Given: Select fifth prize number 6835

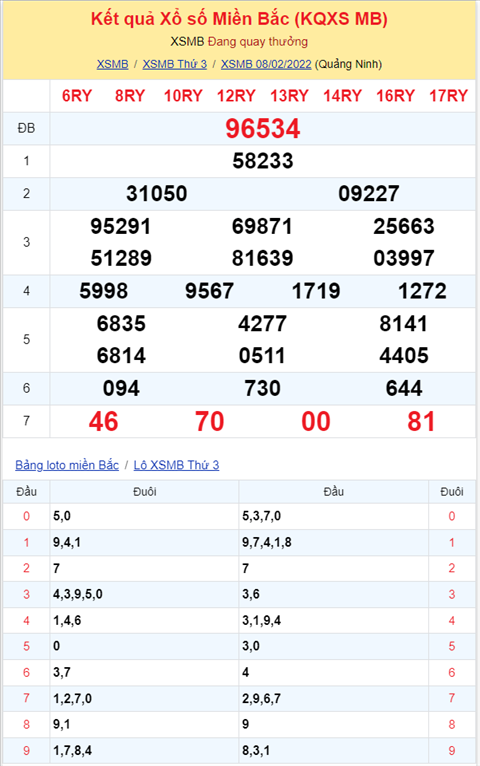Looking at the screenshot, I should pos(121,324).
